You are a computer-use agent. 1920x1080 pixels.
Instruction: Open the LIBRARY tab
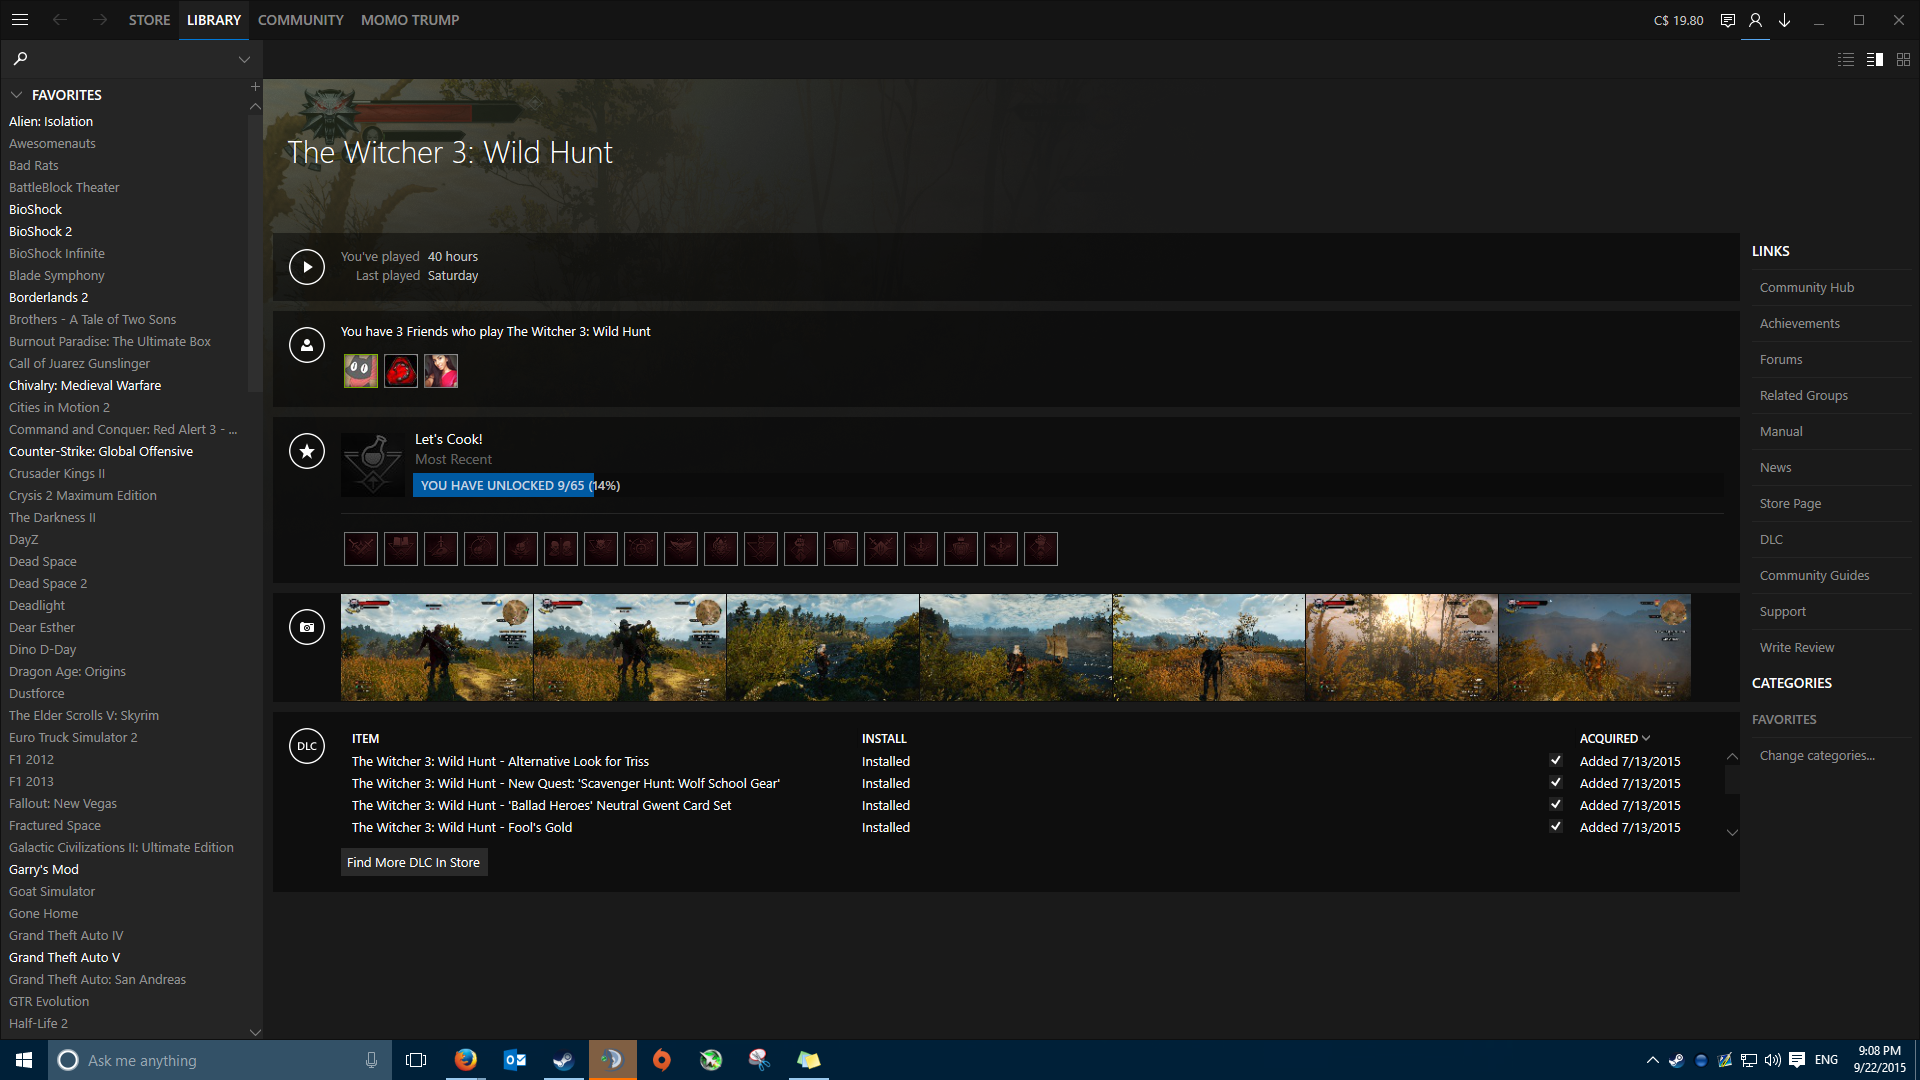(x=214, y=20)
